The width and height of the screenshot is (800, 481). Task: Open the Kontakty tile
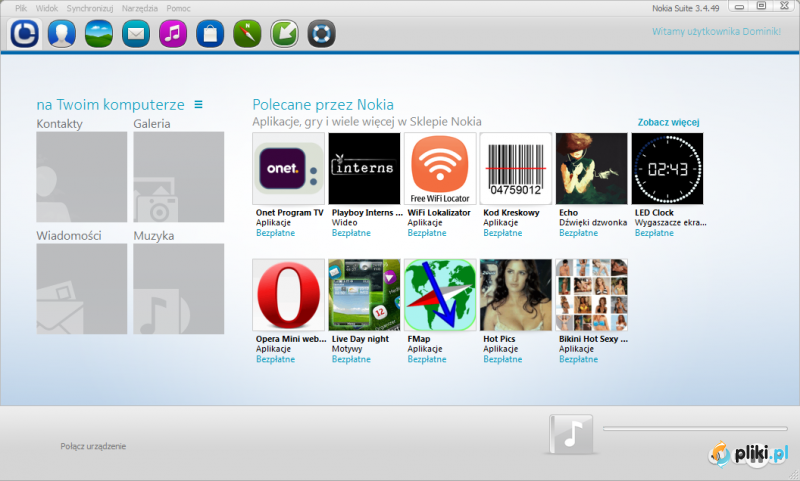82,177
